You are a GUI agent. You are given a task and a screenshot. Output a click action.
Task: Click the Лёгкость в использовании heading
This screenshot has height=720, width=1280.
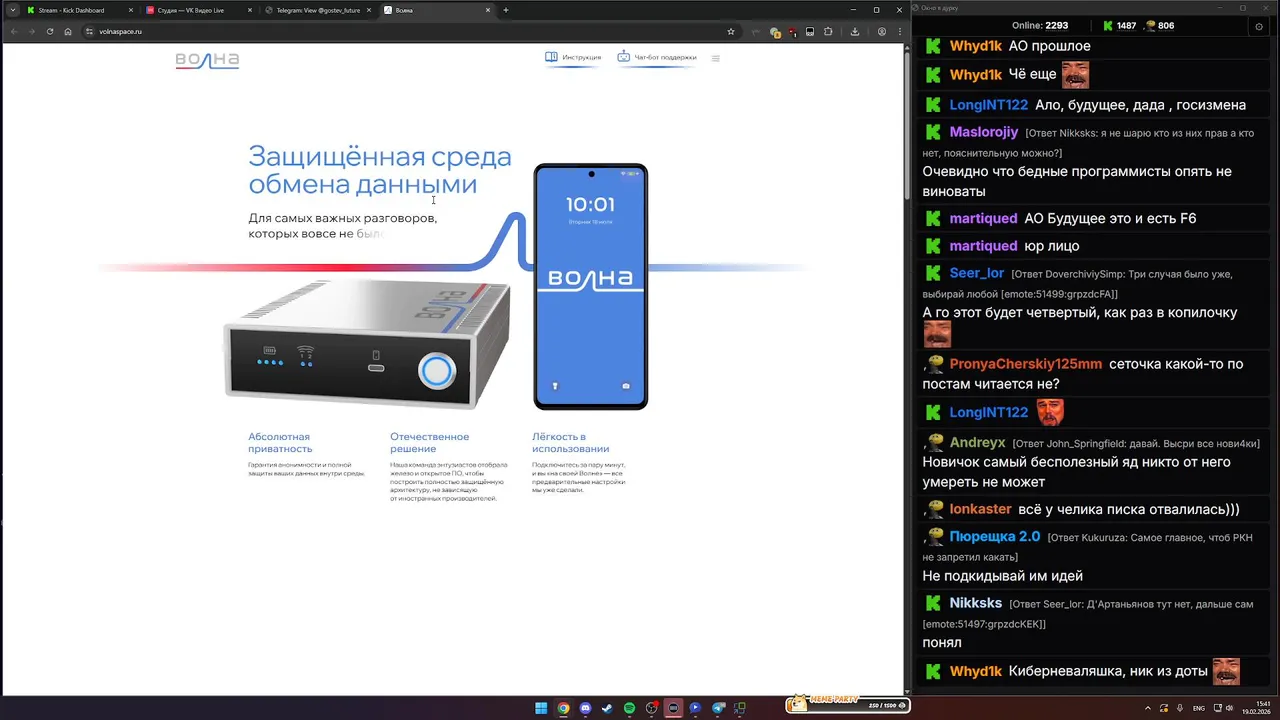pyautogui.click(x=570, y=442)
